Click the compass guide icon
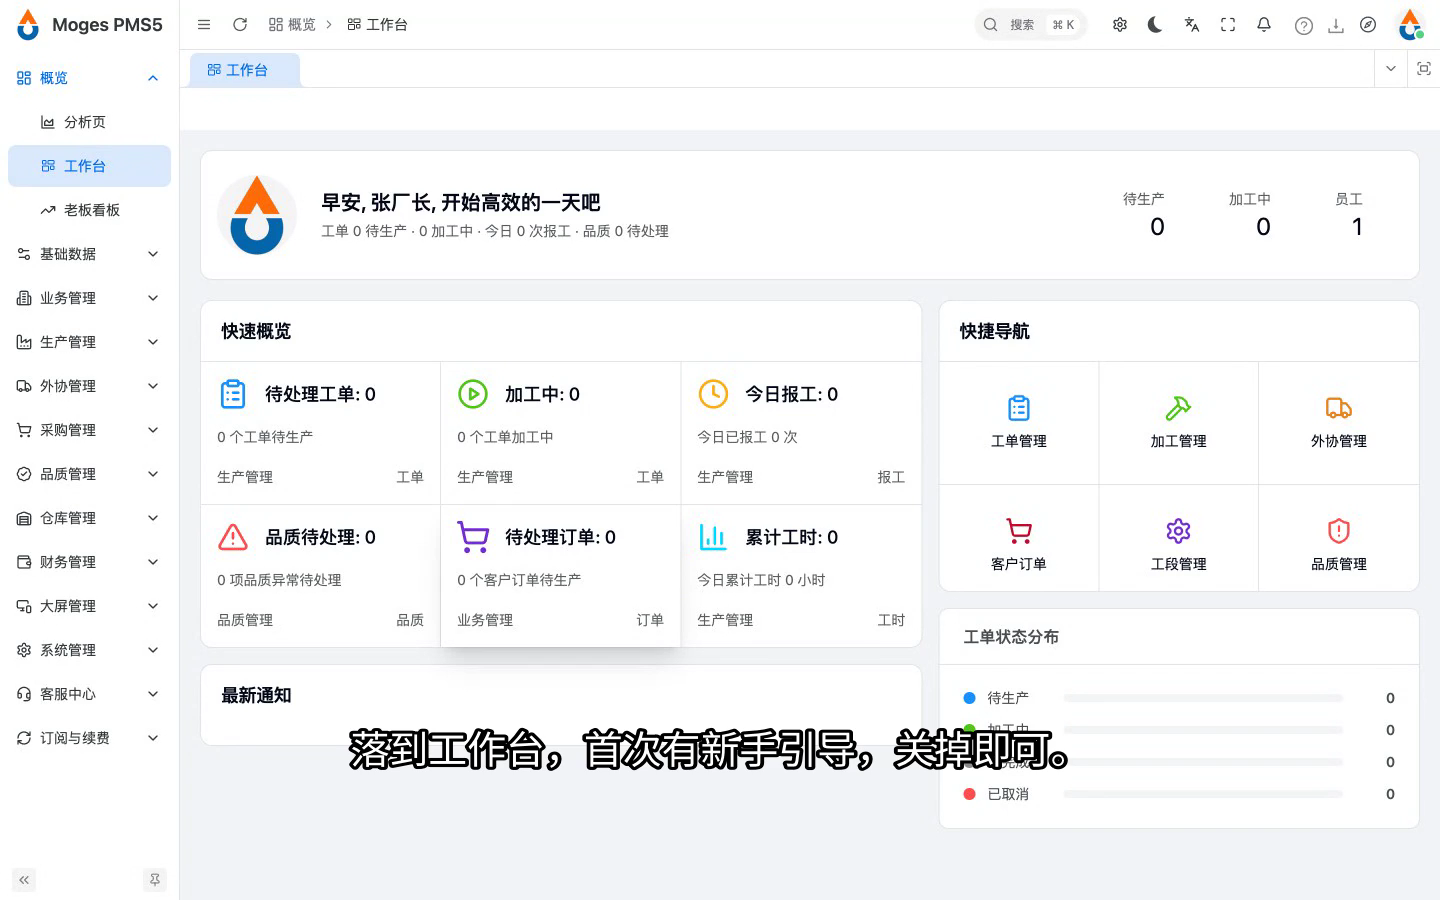1440x900 pixels. click(1368, 25)
